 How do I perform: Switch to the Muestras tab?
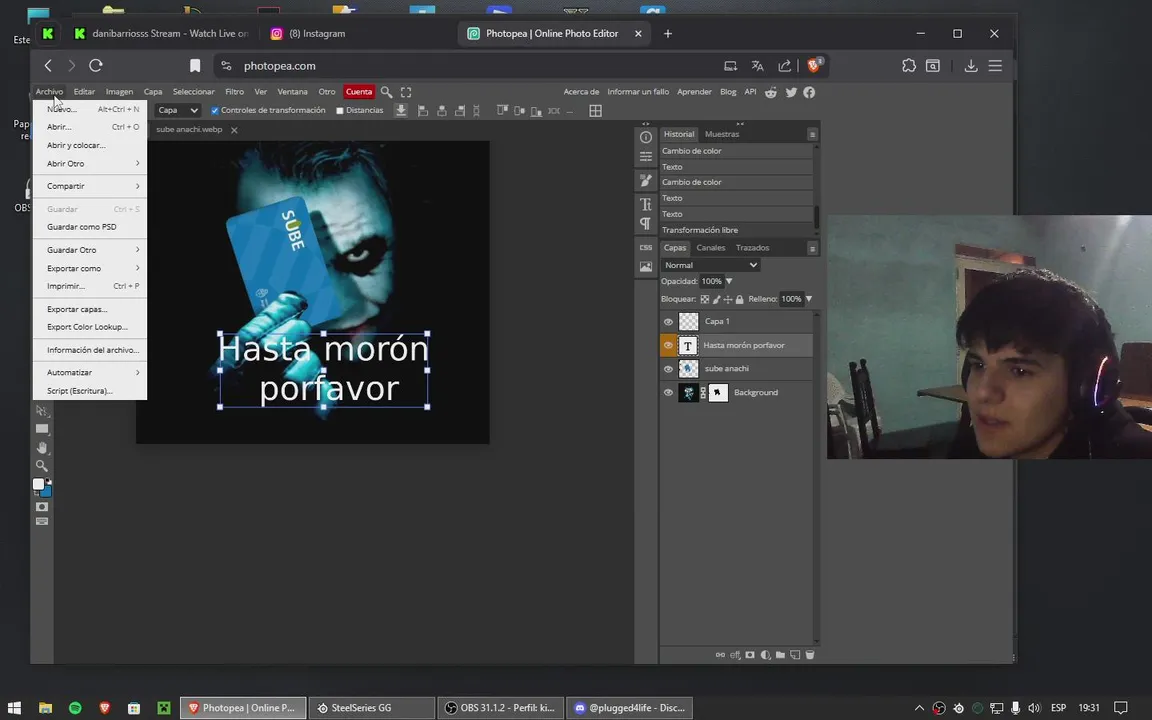(x=721, y=134)
